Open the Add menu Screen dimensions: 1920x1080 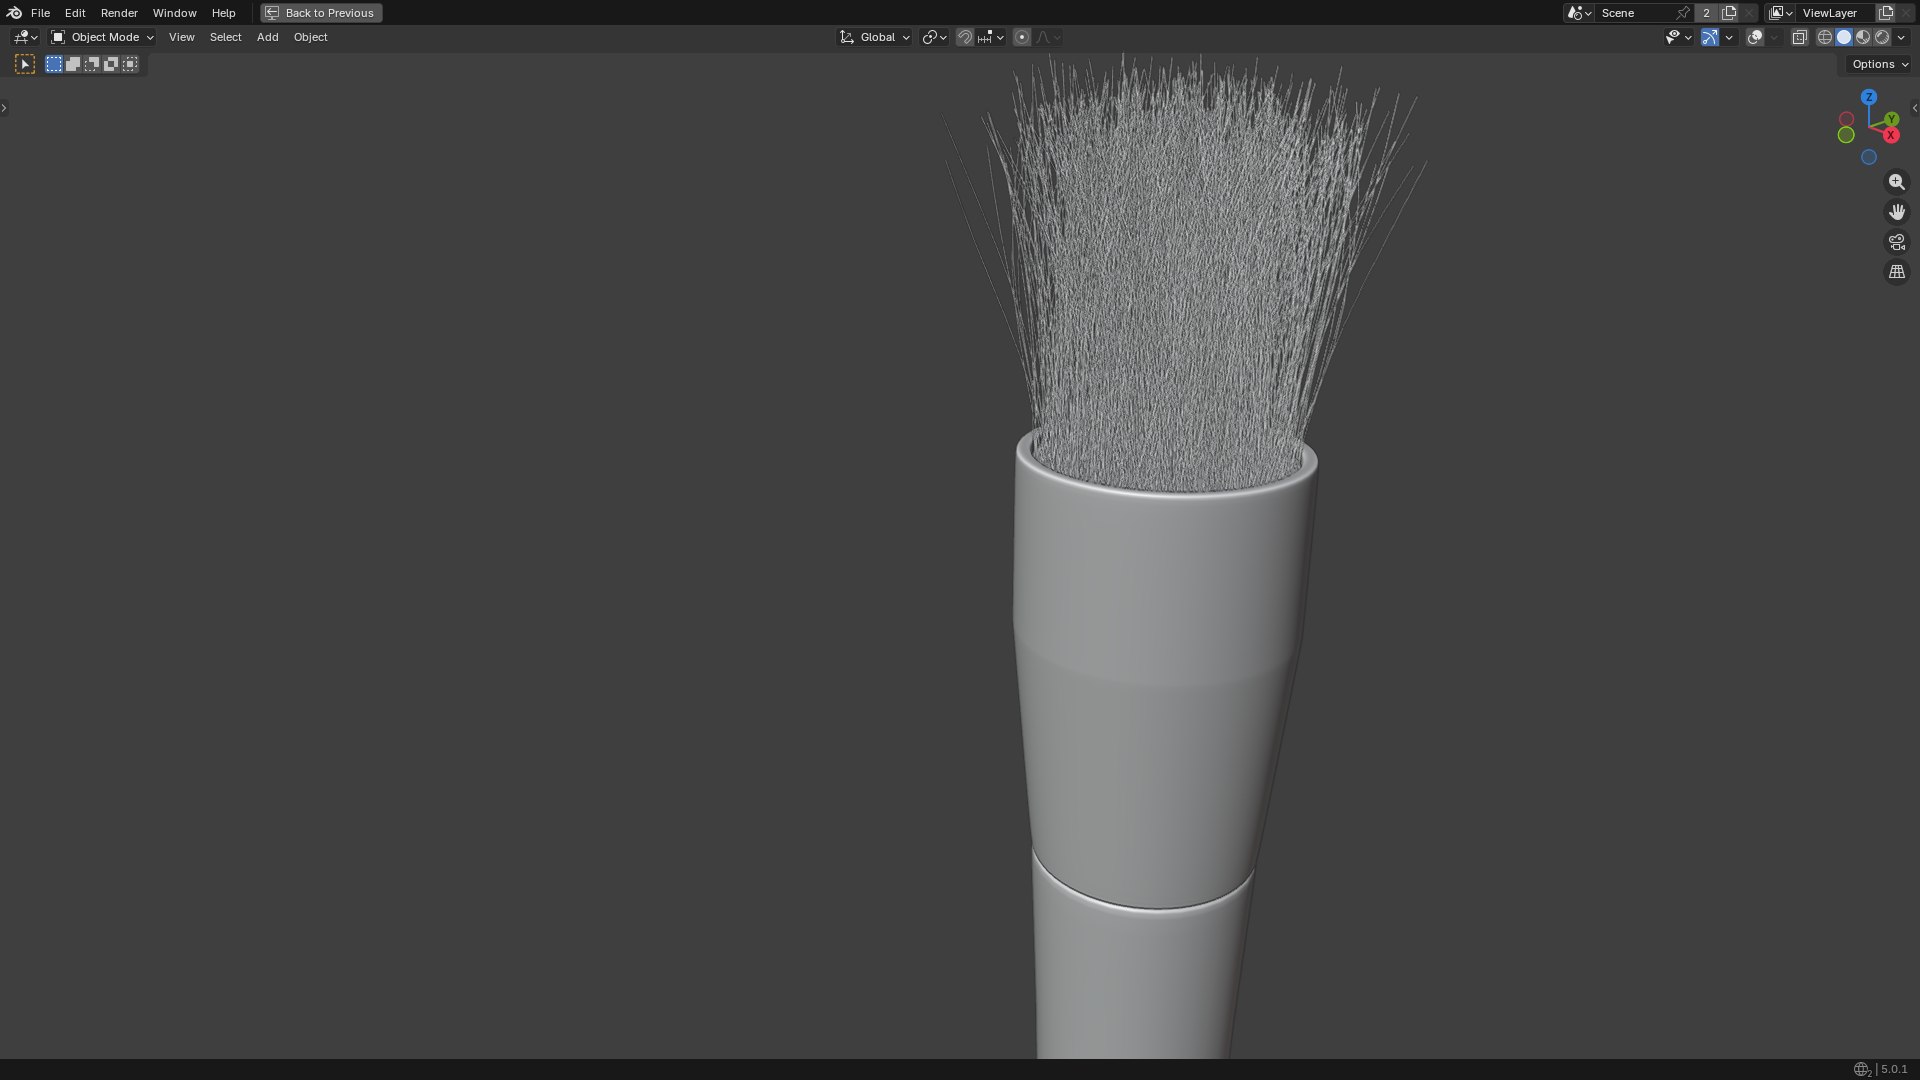pos(267,37)
